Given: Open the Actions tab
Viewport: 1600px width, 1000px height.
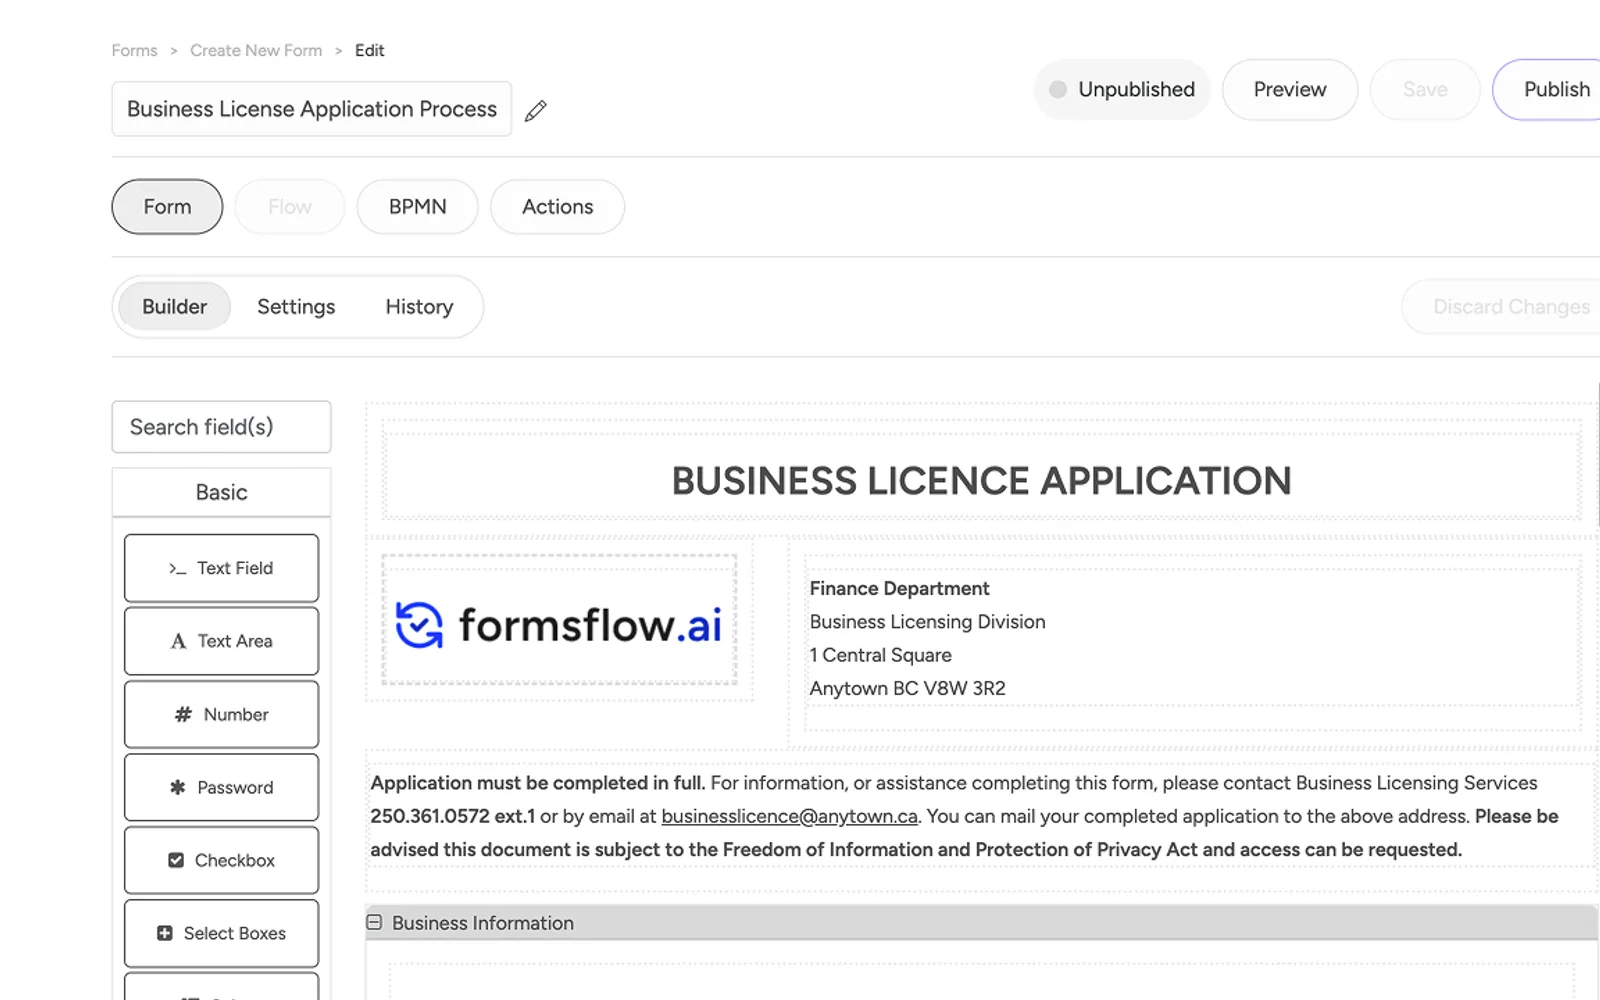Looking at the screenshot, I should (x=557, y=207).
